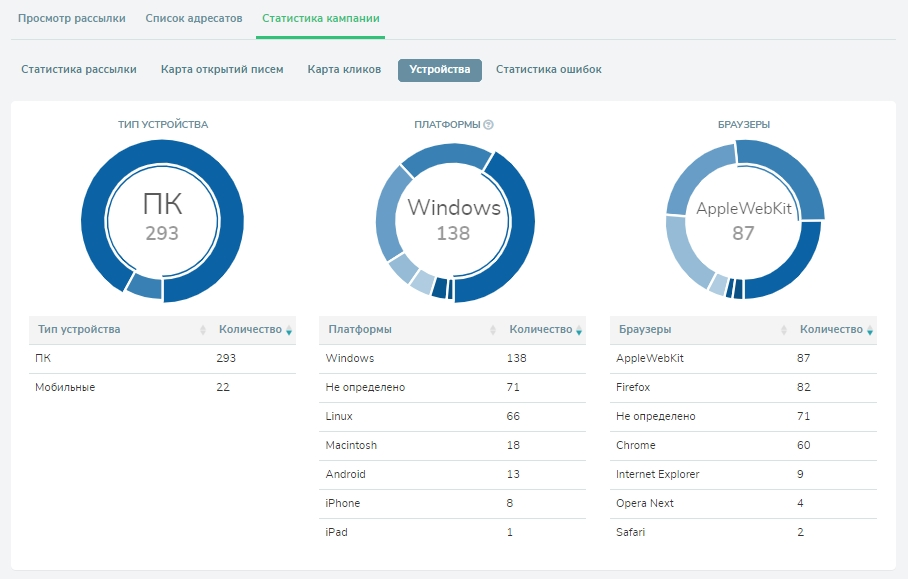The image size is (908, 579).
Task: Click the small Мобильные segment of device donut
Action: (x=145, y=285)
